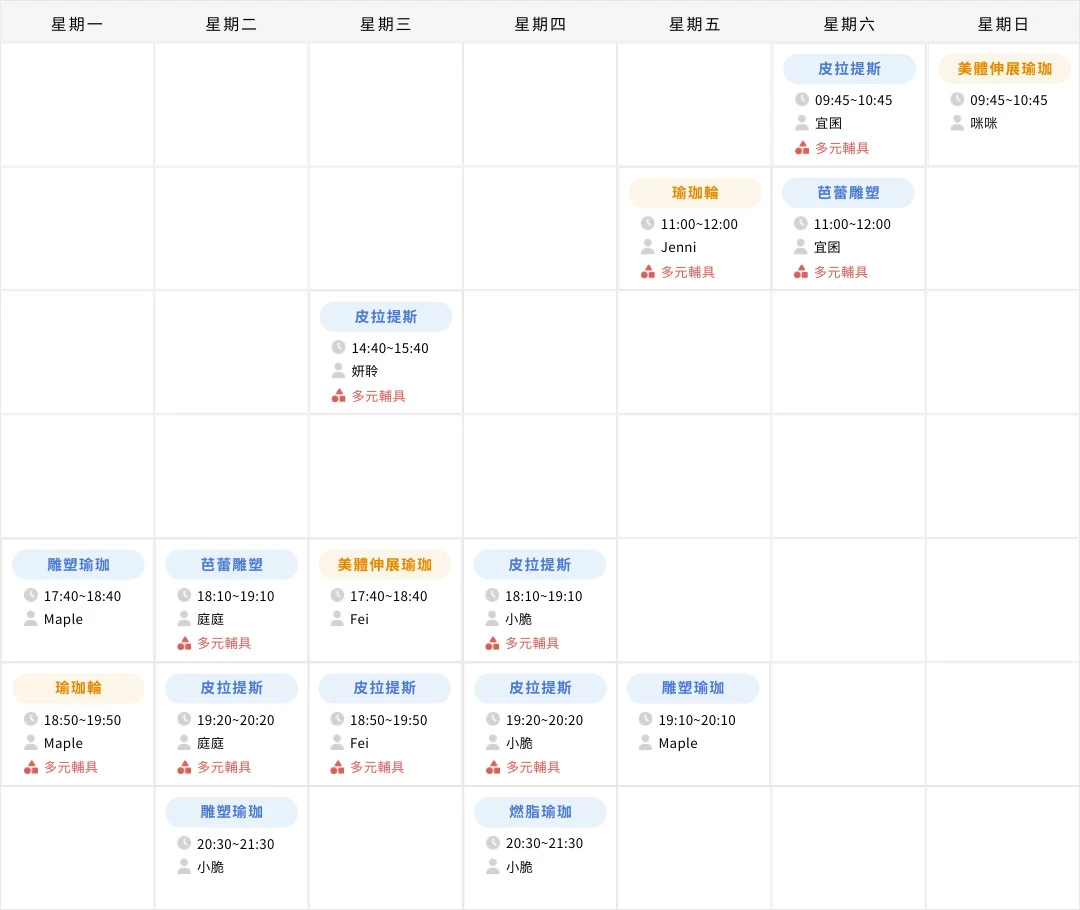Click the clock icon on Saturday's 芭蕾雕塑 class
Screen dimensions: 1080x910
coord(803,224)
